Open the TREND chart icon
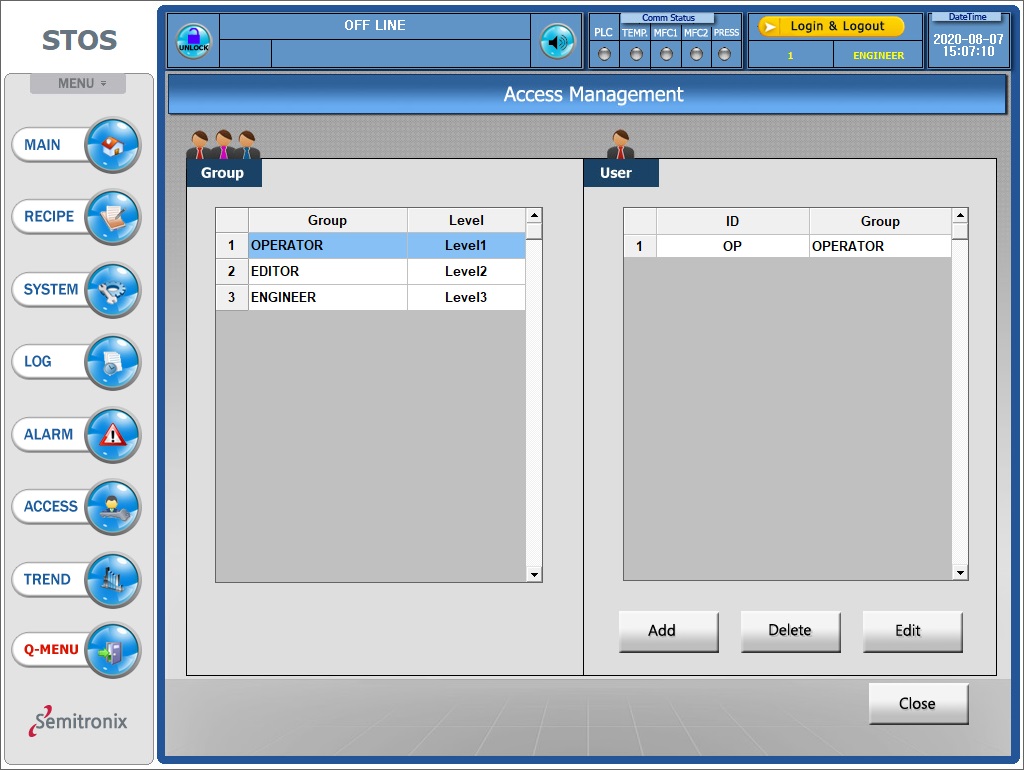Screen dimensions: 1024x770 tap(112, 580)
